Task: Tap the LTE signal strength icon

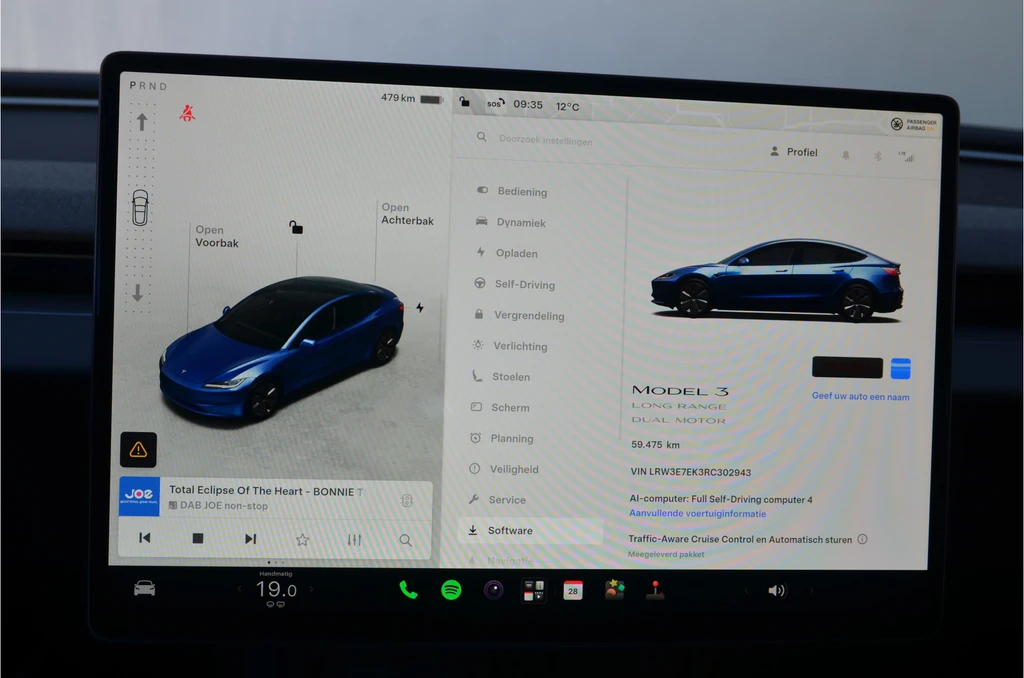Action: 906,156
